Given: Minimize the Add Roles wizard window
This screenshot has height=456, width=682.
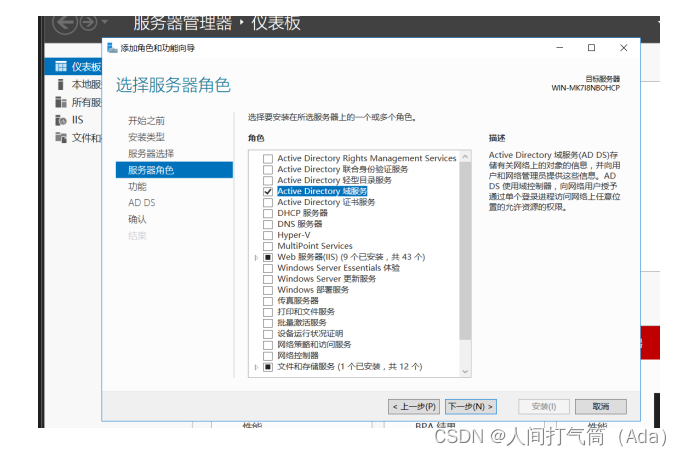Looking at the screenshot, I should coord(560,47).
